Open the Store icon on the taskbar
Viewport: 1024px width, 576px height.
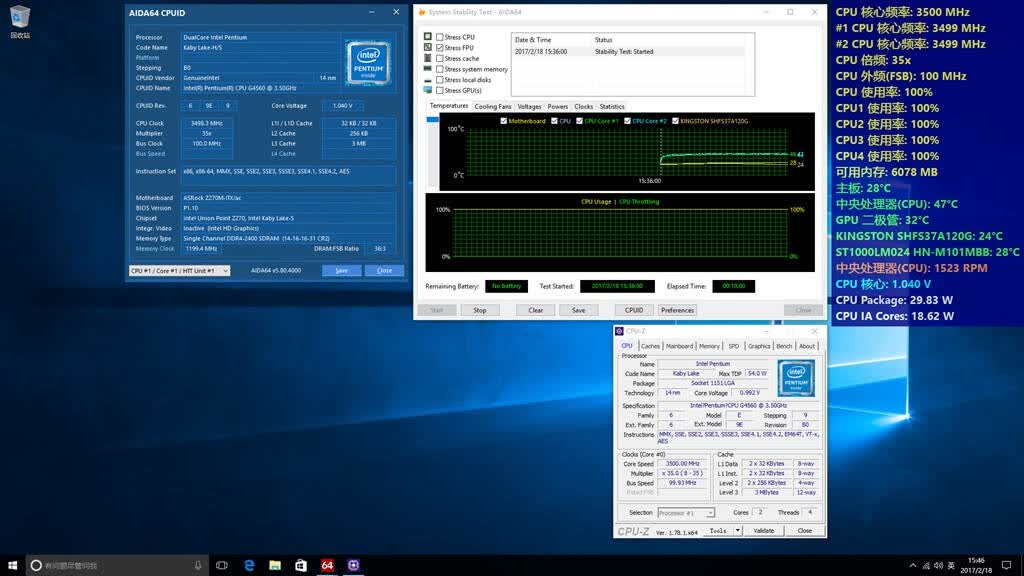300,565
